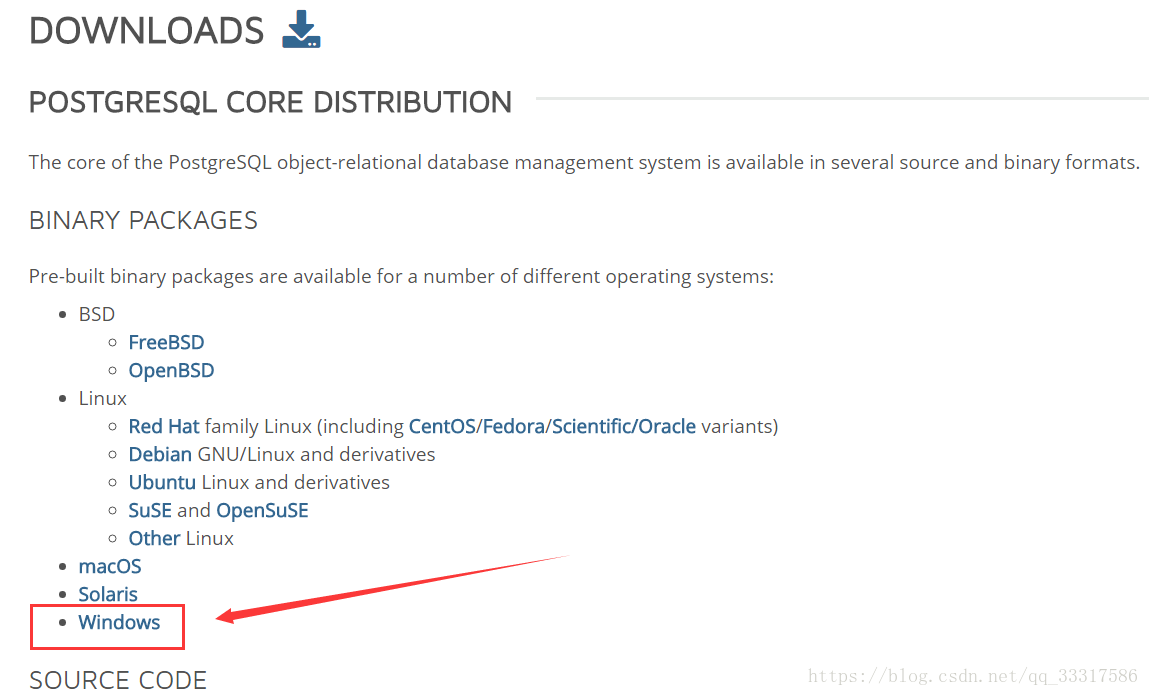
Task: Open the Oracle variant link
Action: (667, 426)
